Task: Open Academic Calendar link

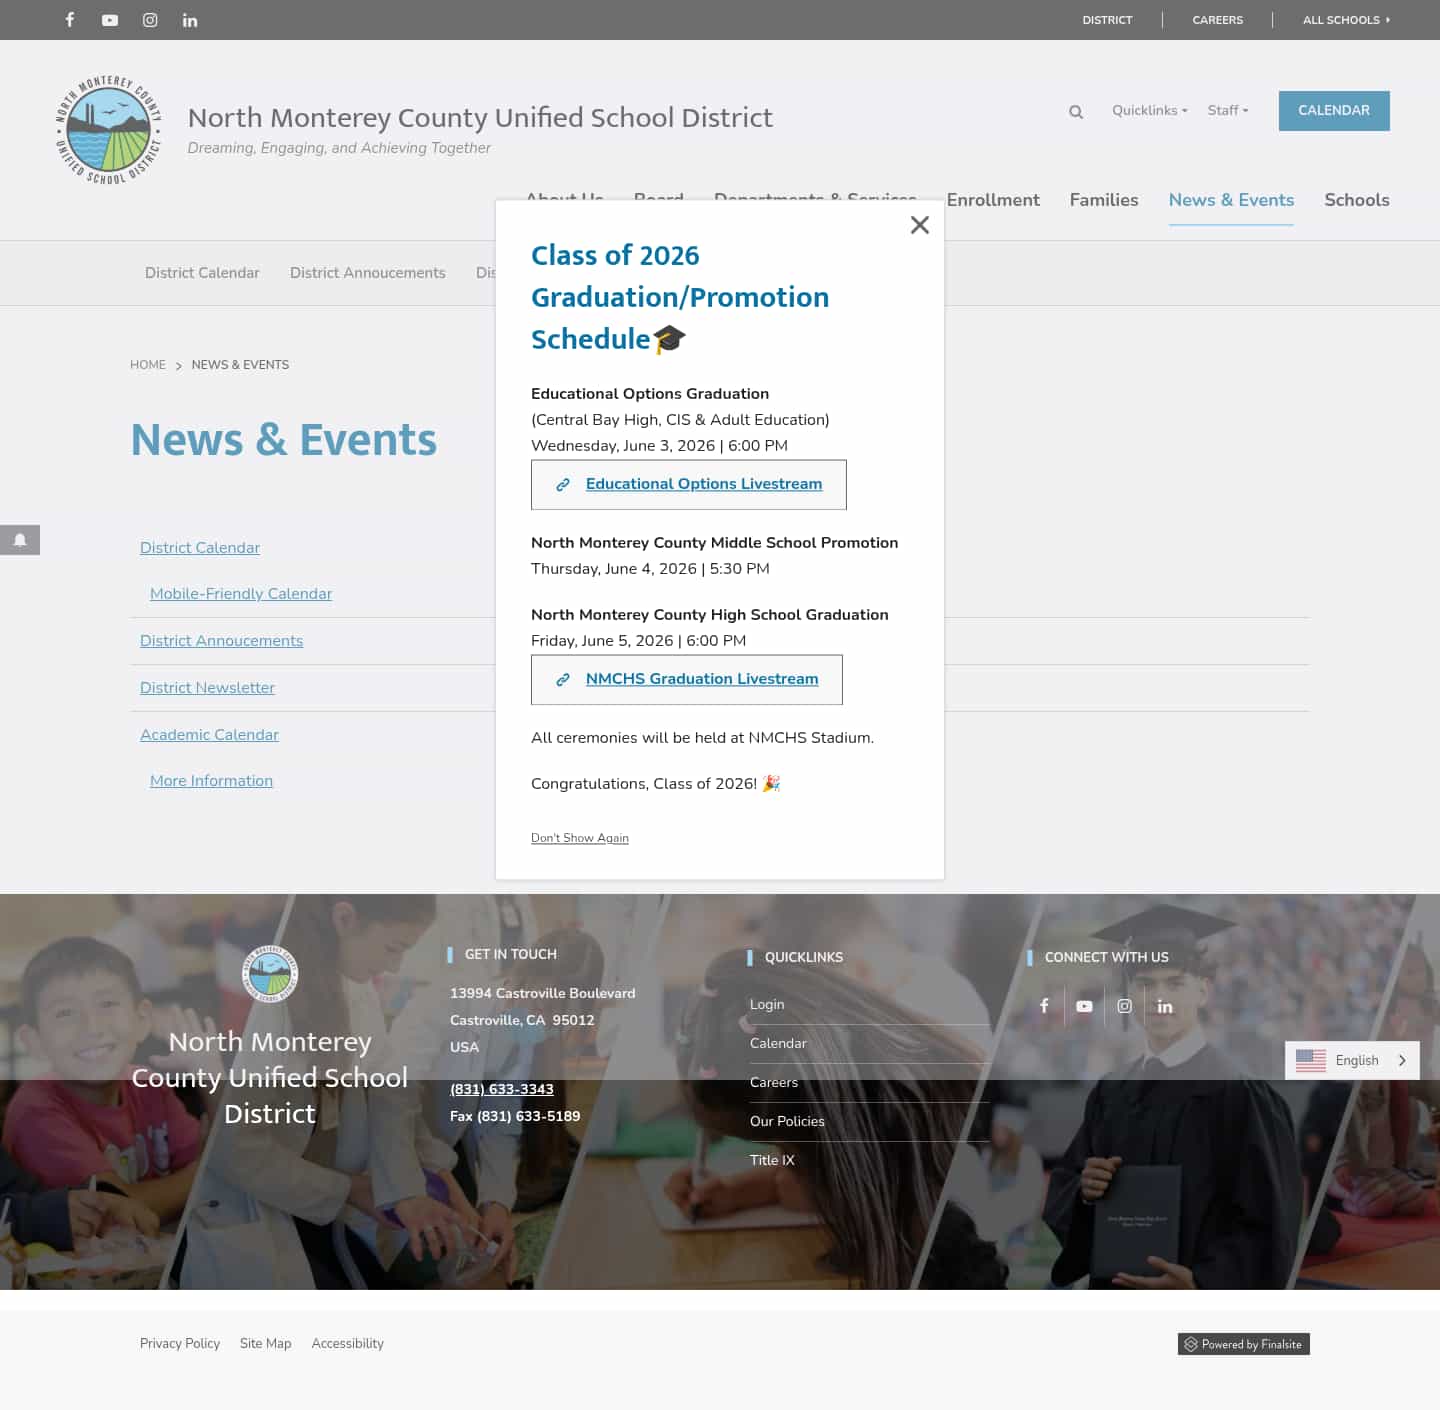Action: [x=209, y=735]
